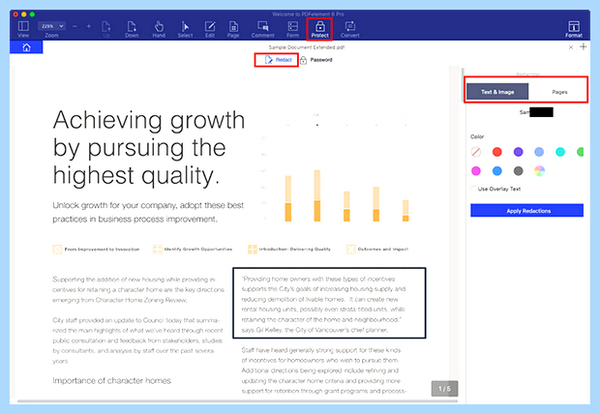Choose the blue color swatch

click(x=497, y=171)
